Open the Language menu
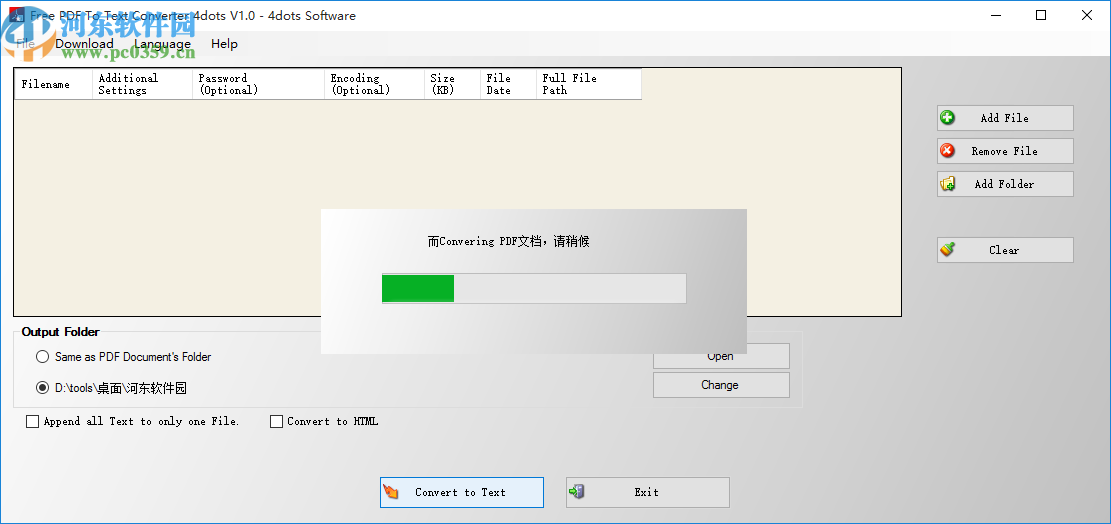The image size is (1111, 524). tap(163, 44)
